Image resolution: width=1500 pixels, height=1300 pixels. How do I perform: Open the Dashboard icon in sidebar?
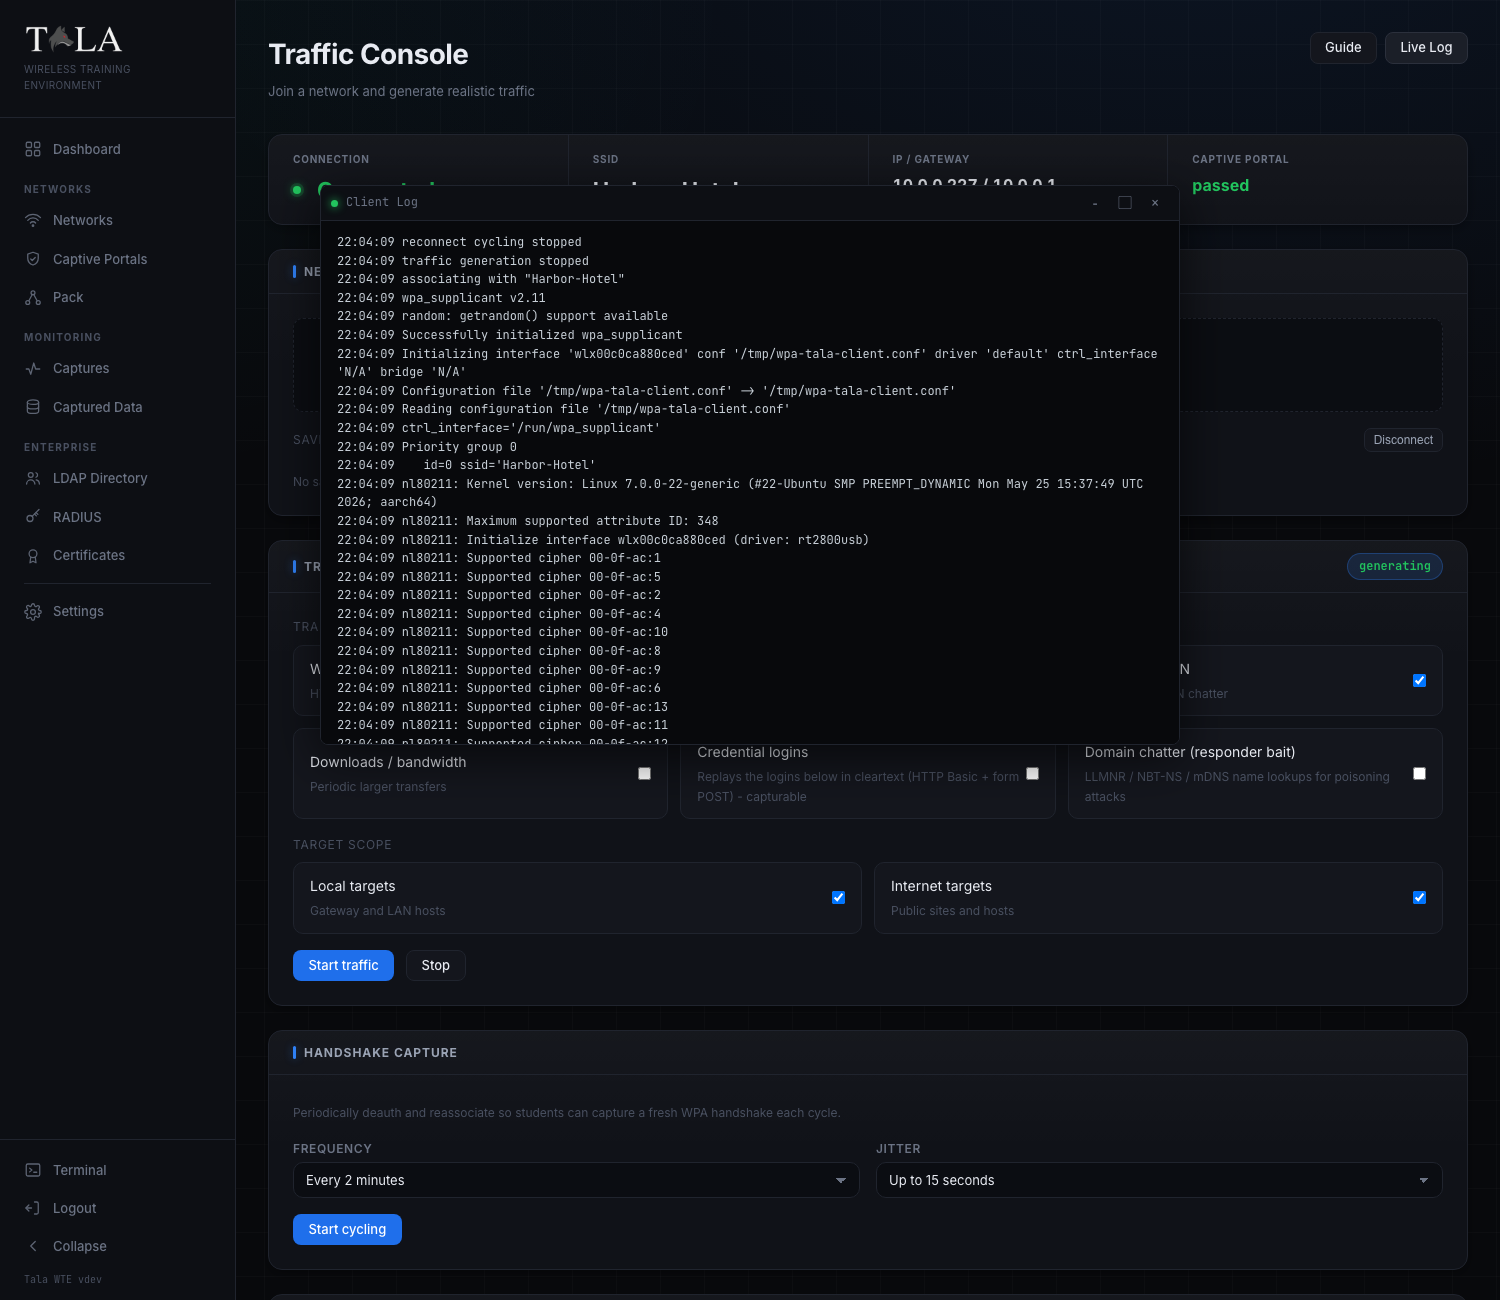click(33, 149)
